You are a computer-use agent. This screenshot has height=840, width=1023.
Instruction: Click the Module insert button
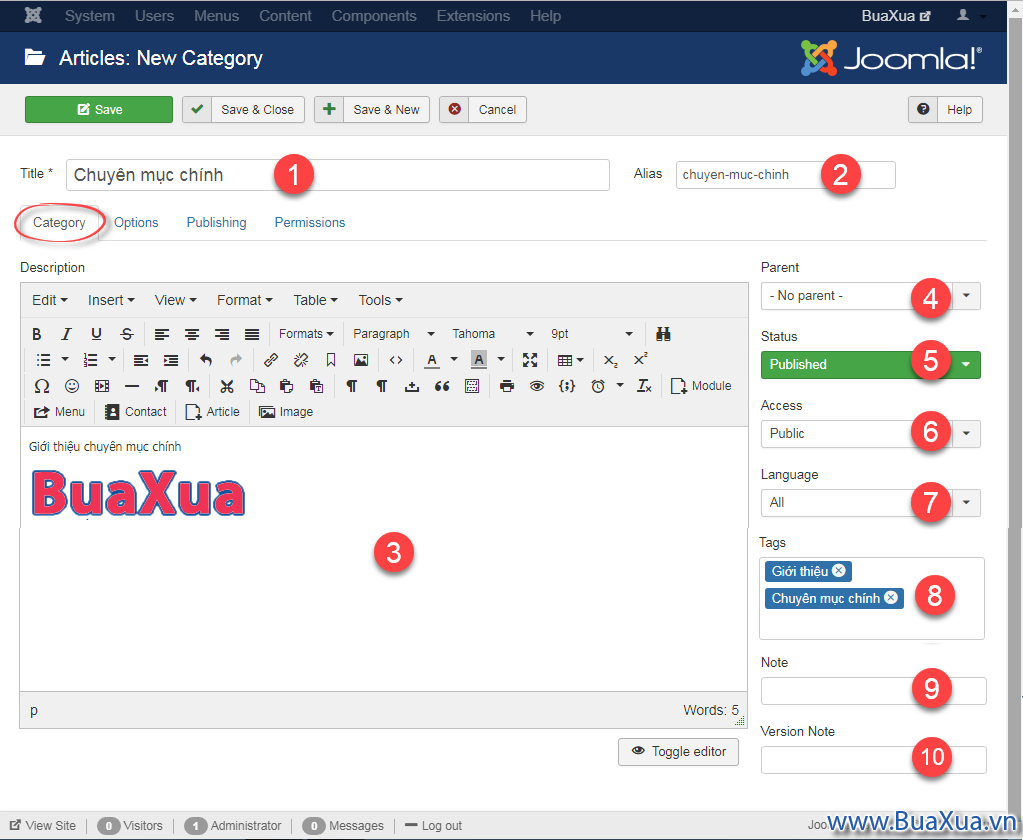tap(701, 386)
